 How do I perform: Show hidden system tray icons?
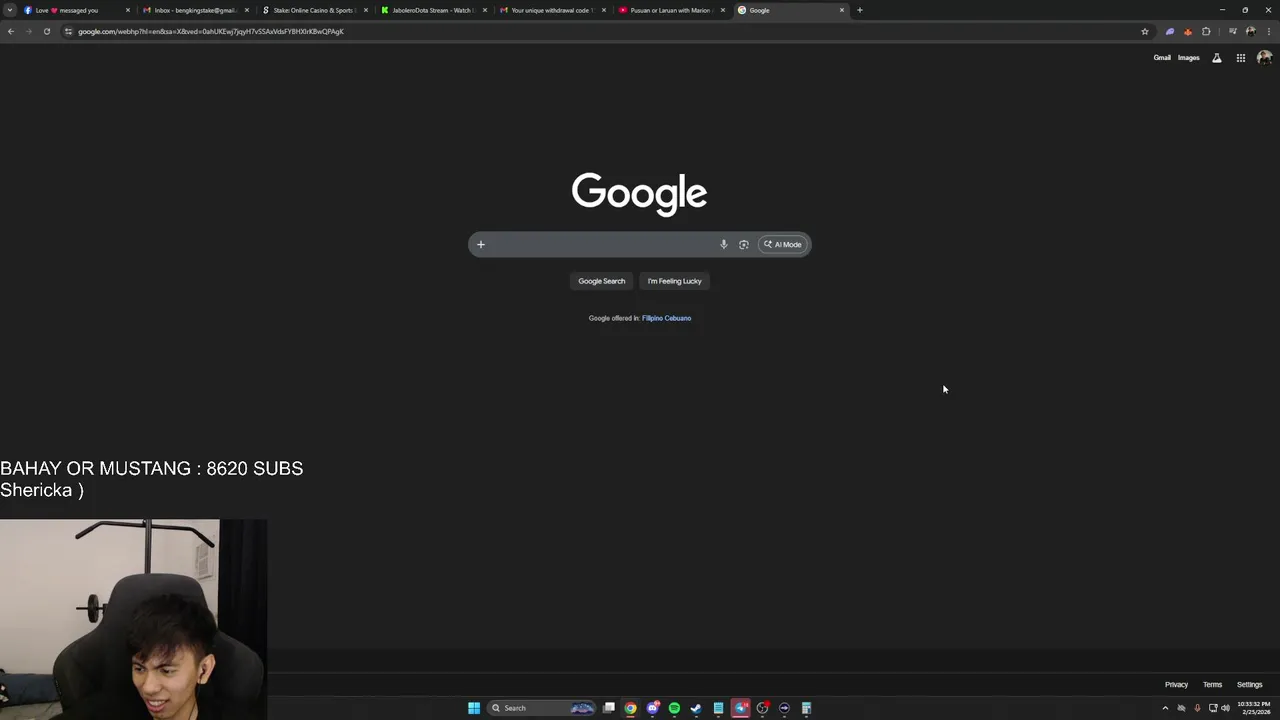pos(1164,708)
